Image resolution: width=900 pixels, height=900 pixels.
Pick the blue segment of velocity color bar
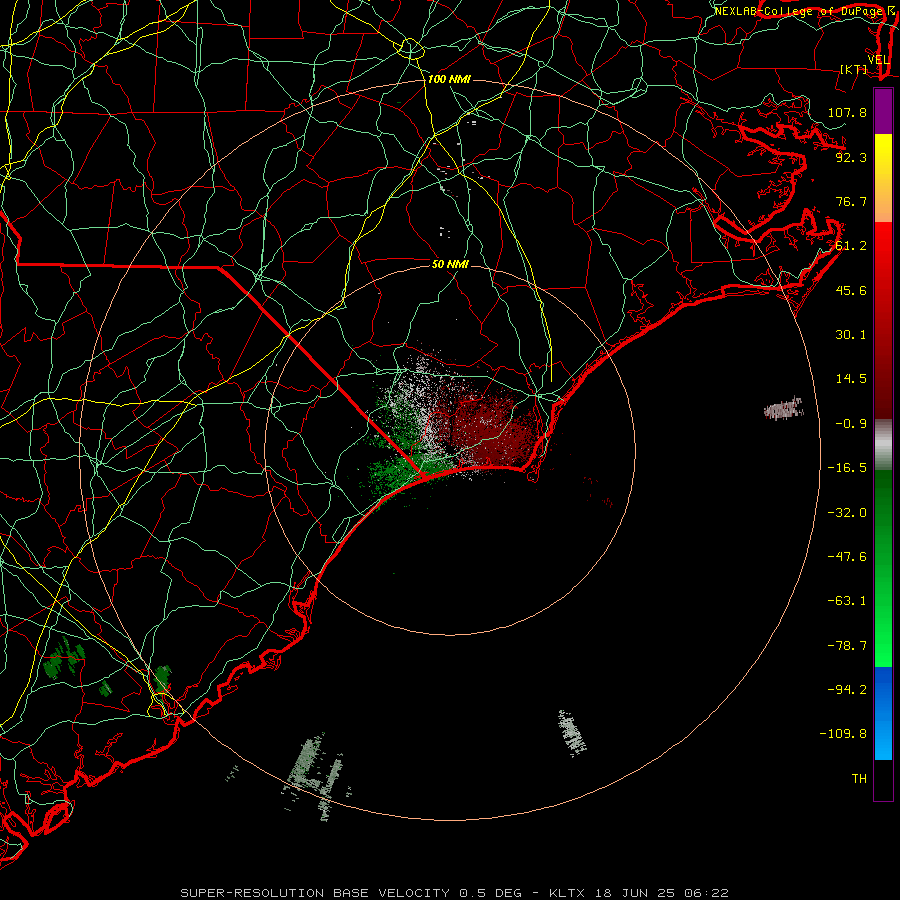point(883,713)
